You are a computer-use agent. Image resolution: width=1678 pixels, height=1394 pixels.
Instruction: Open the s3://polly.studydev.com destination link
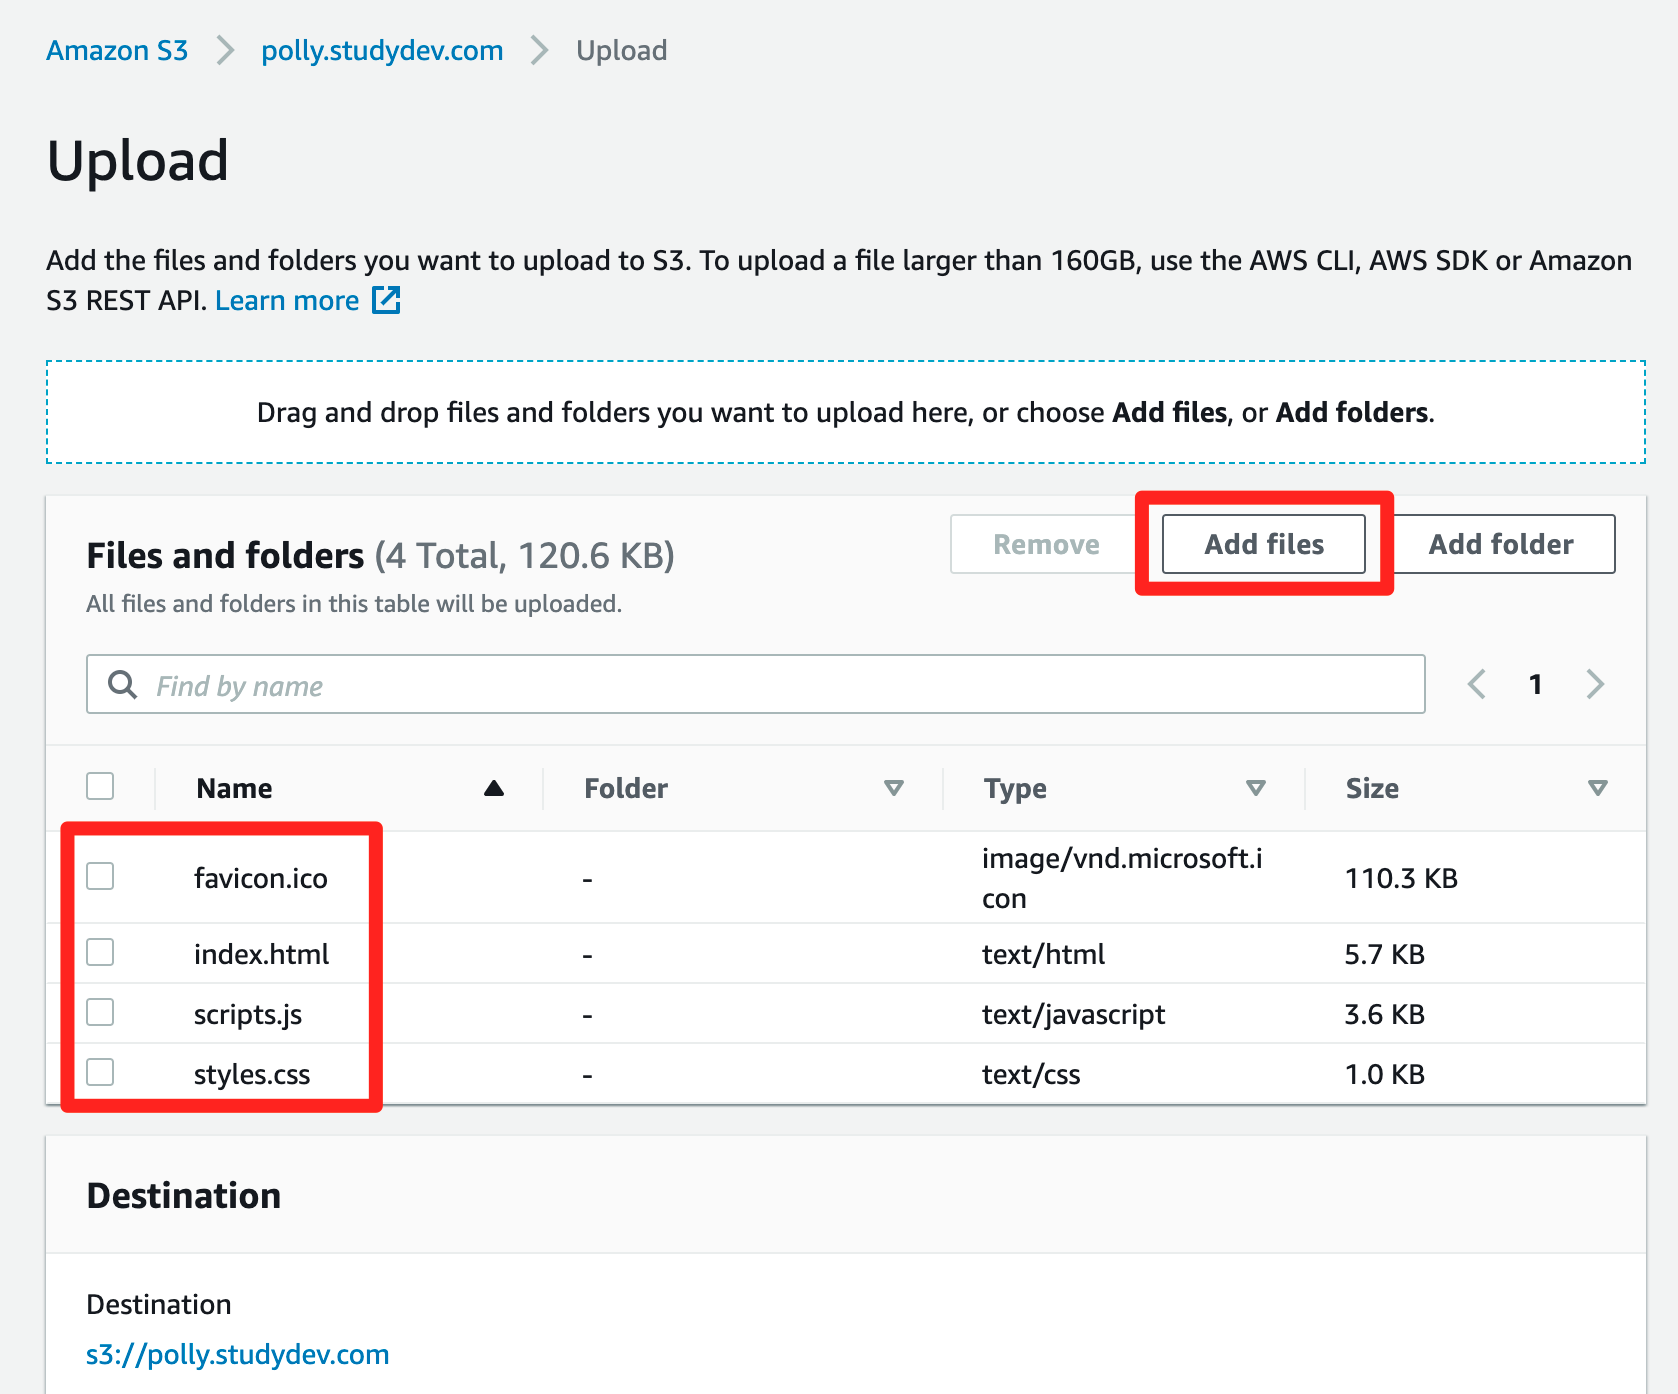(238, 1354)
